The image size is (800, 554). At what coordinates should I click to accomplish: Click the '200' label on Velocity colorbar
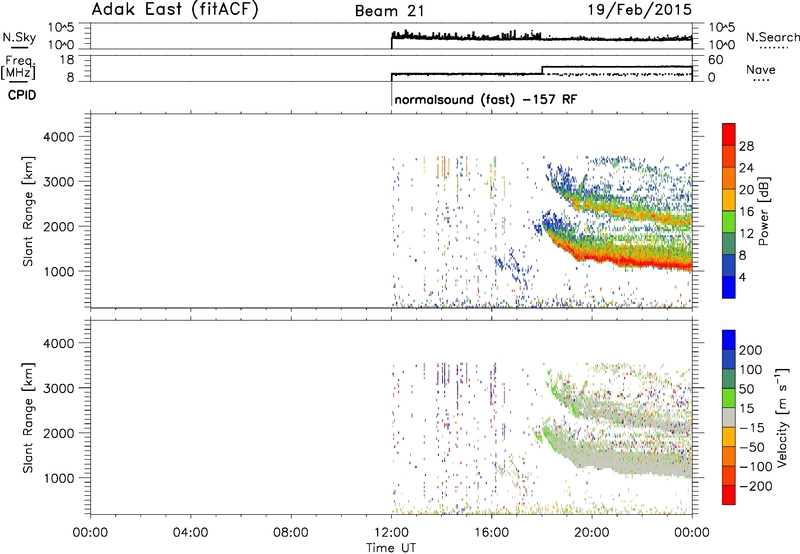coord(751,350)
